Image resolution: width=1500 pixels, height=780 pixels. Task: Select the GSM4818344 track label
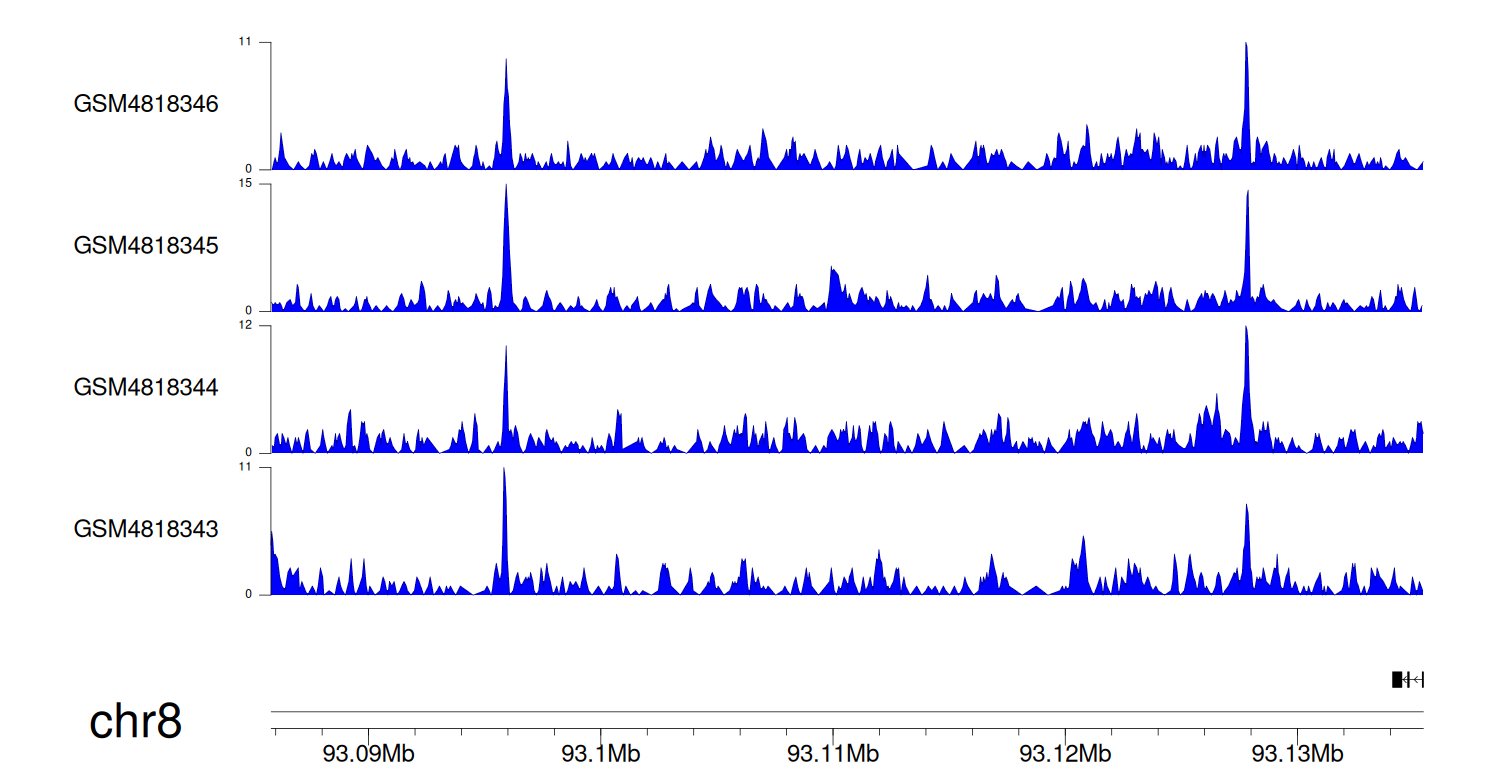tap(146, 387)
